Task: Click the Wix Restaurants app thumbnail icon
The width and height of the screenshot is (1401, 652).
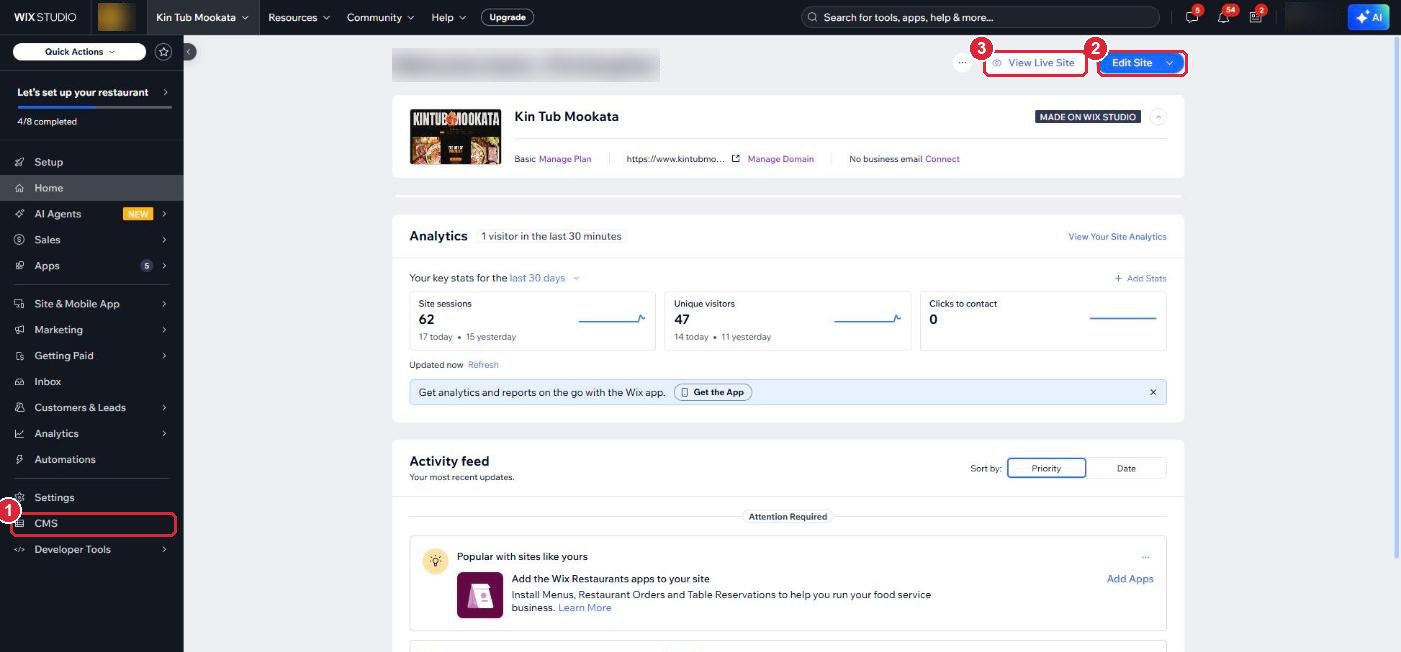Action: click(x=480, y=595)
